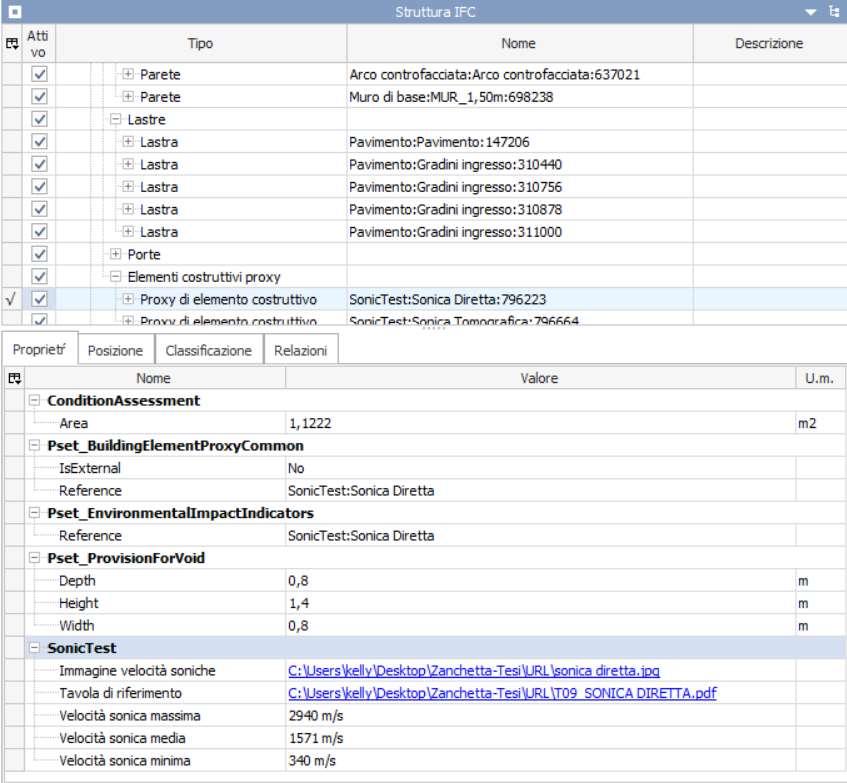
Task: Collapse the Pset_ProvisionForVoid group
Action: [36, 558]
